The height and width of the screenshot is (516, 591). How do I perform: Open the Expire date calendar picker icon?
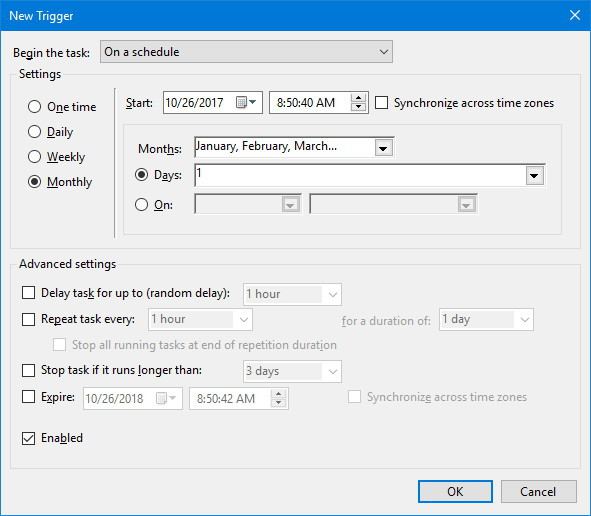[x=166, y=398]
